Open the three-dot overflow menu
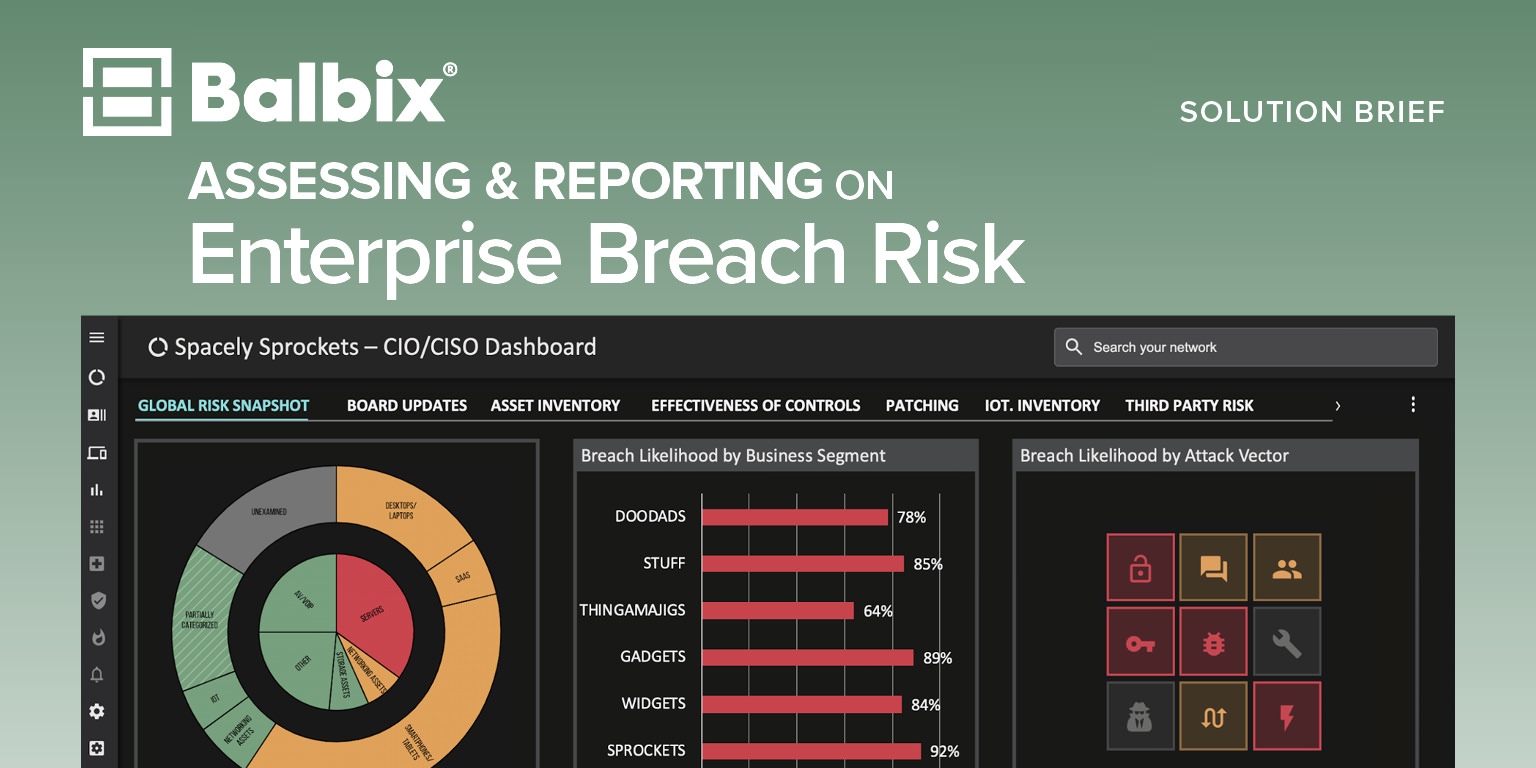Image resolution: width=1536 pixels, height=768 pixels. coord(1413,405)
